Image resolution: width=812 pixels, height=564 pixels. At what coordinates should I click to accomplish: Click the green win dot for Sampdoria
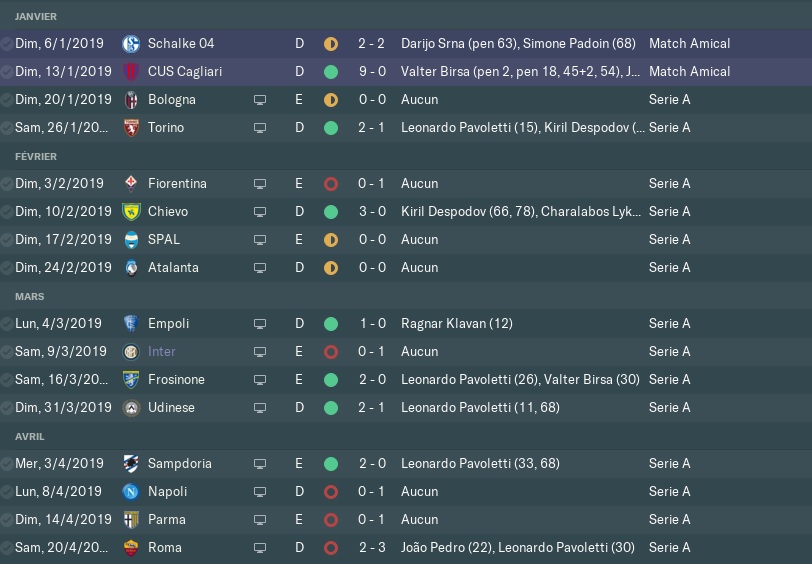(x=331, y=464)
